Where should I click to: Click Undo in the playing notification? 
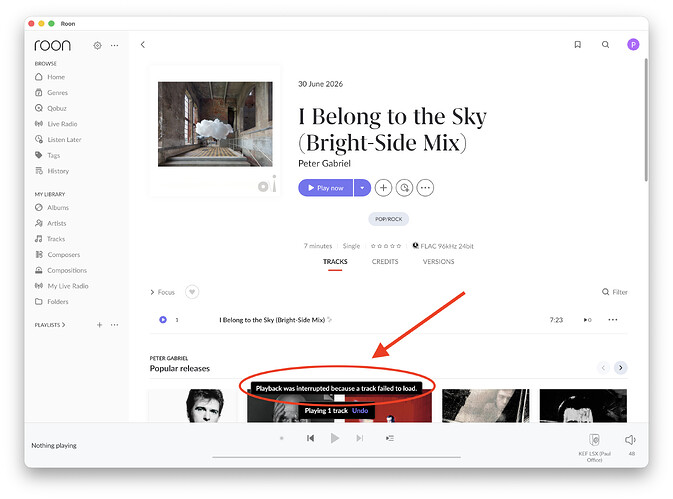pyautogui.click(x=360, y=411)
